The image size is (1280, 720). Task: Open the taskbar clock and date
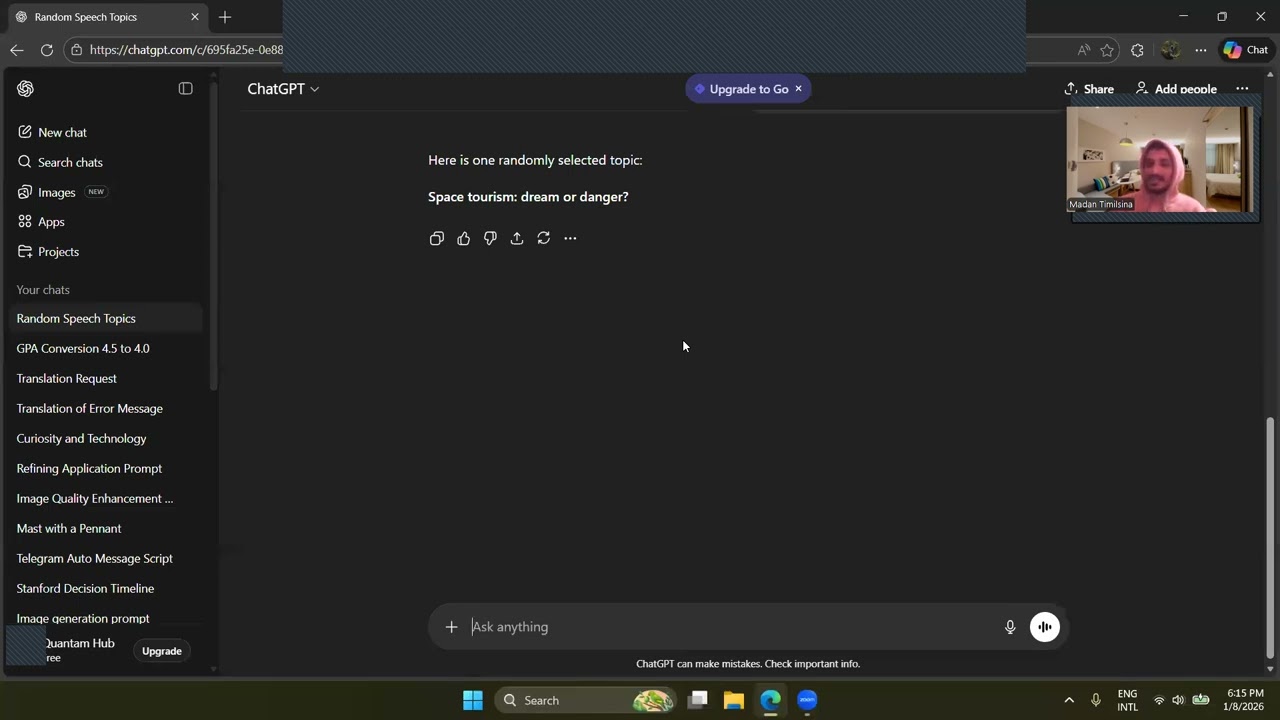pos(1244,700)
